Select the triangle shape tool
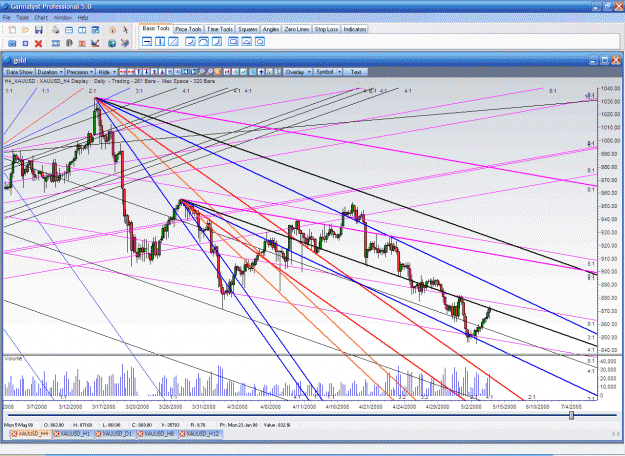 tap(246, 41)
